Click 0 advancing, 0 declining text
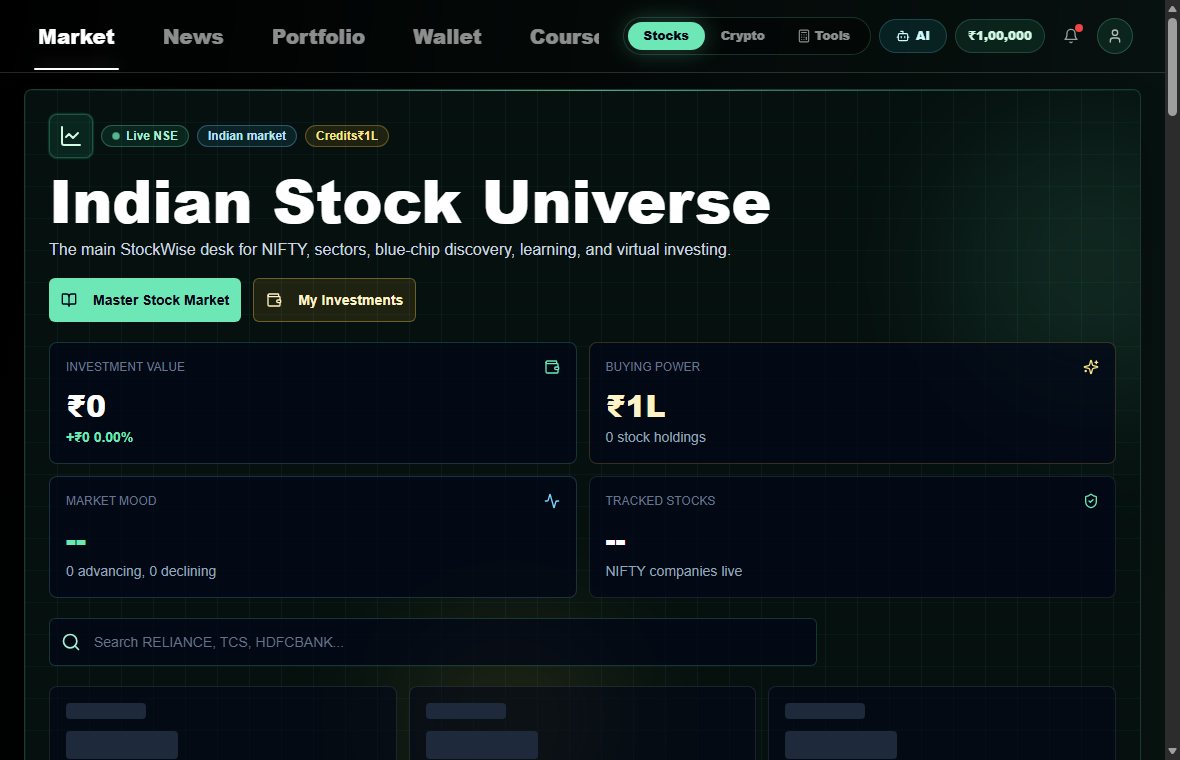 pos(141,571)
